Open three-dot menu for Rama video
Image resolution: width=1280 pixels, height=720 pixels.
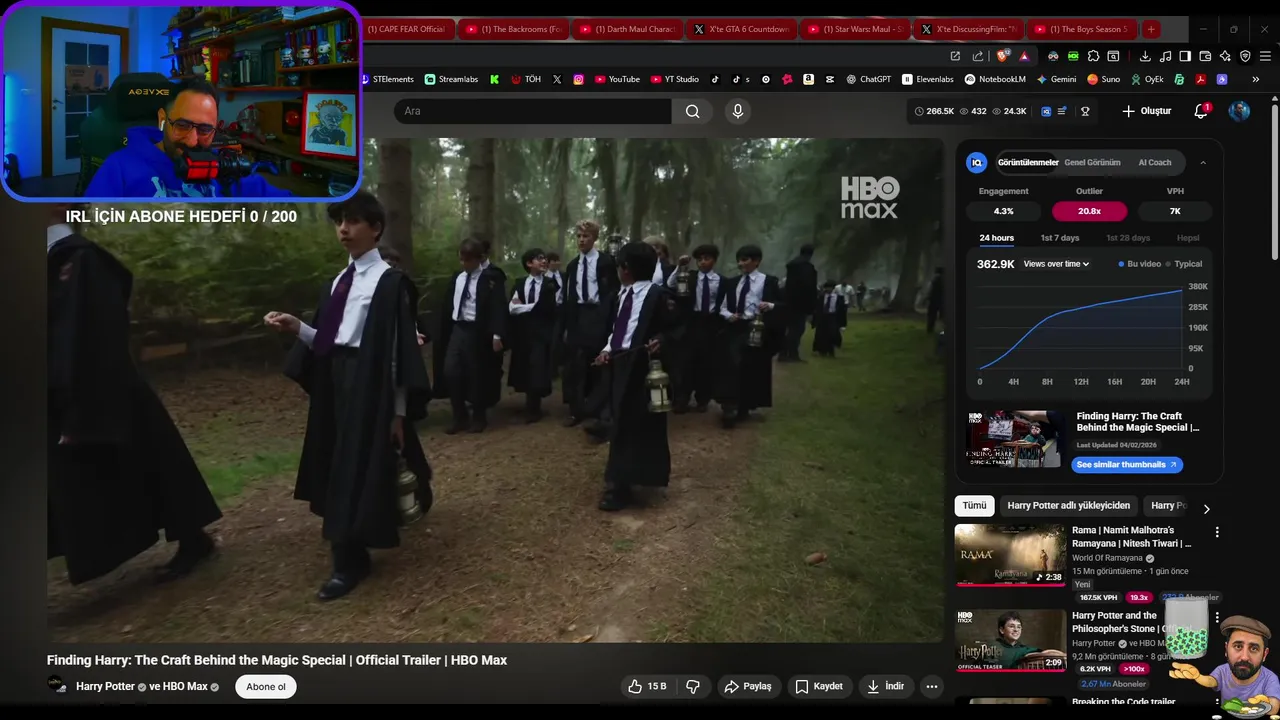coord(1217,533)
